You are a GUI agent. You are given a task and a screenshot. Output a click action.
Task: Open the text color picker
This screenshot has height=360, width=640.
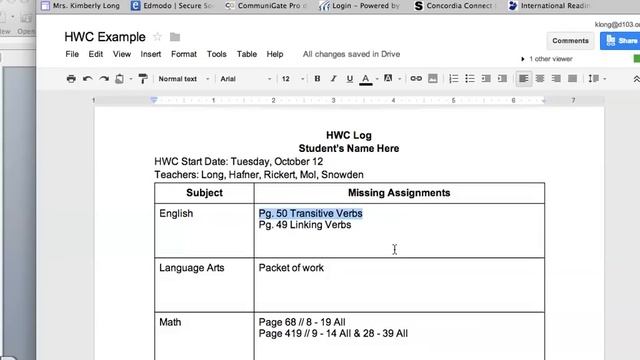point(366,79)
